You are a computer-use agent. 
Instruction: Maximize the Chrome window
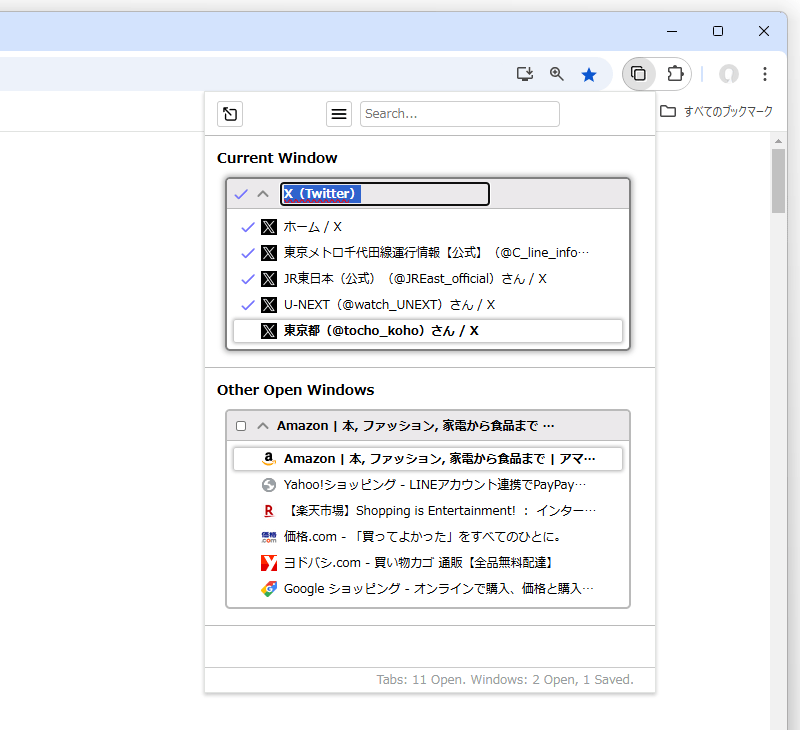(718, 31)
